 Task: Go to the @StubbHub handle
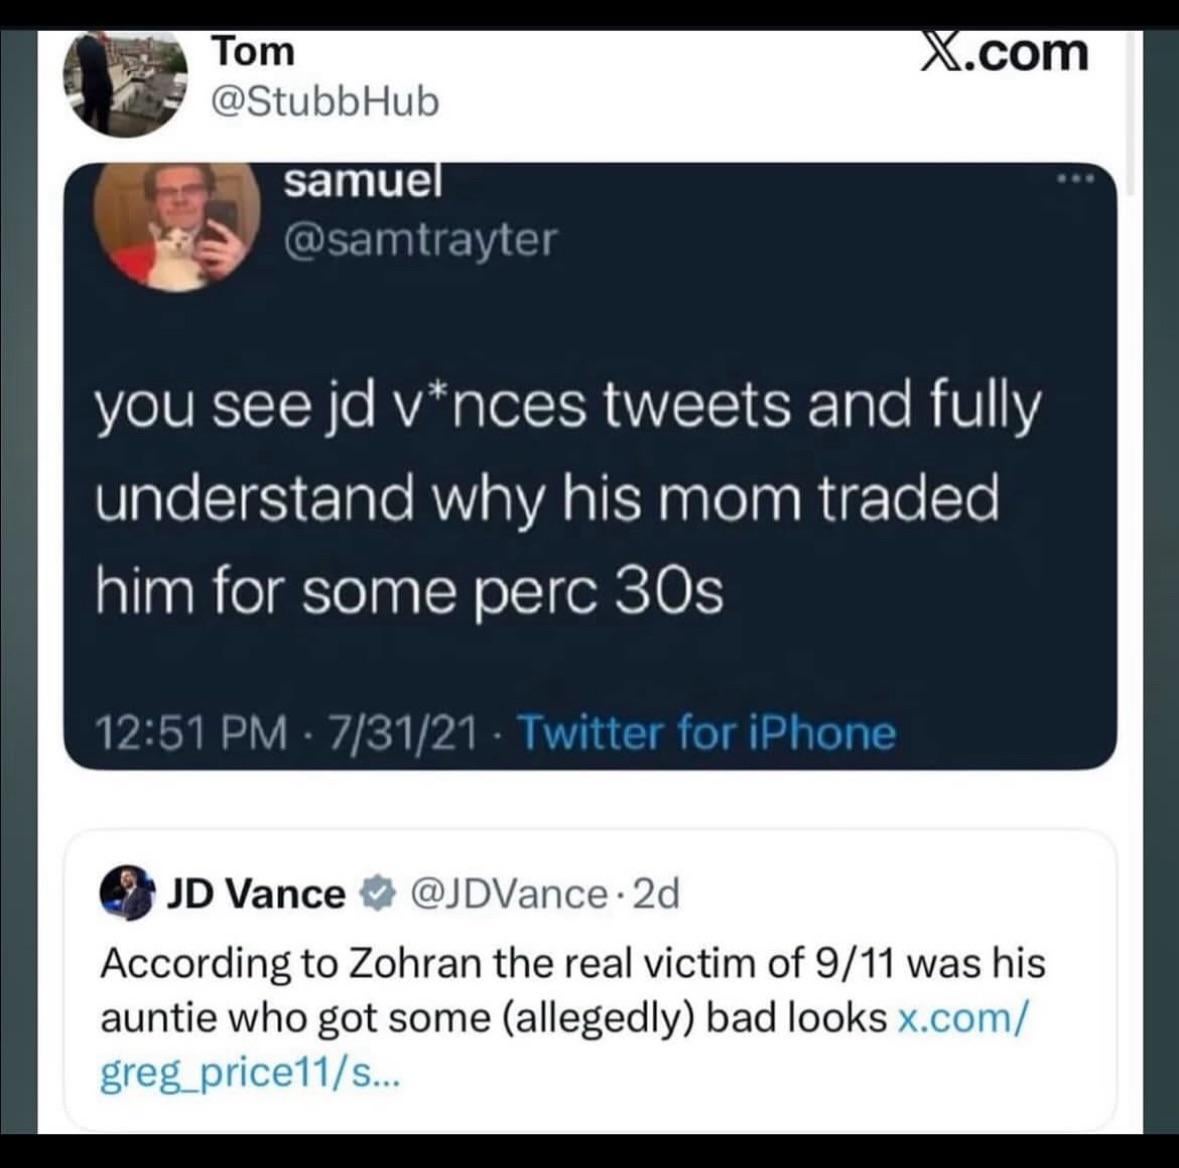325,101
